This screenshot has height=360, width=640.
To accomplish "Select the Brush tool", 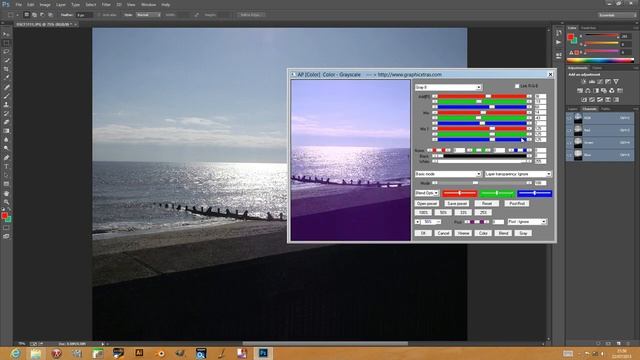I will click(x=6, y=96).
